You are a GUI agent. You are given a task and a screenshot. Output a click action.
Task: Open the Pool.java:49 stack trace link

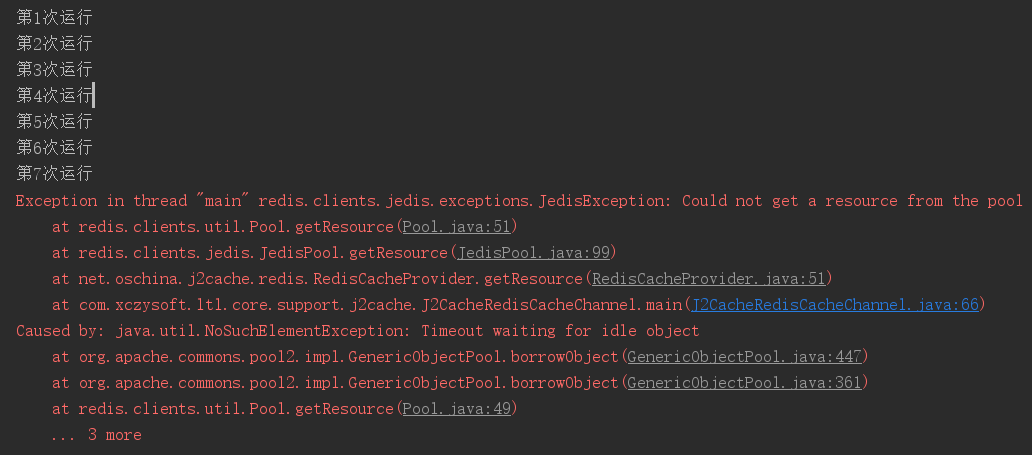point(456,409)
